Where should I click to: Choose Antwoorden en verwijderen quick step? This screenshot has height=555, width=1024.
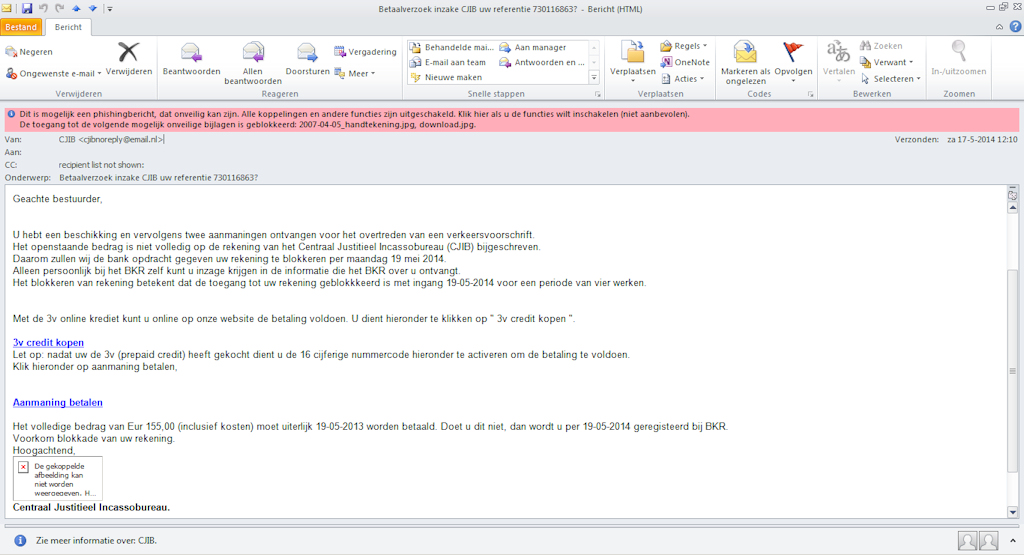click(x=541, y=62)
